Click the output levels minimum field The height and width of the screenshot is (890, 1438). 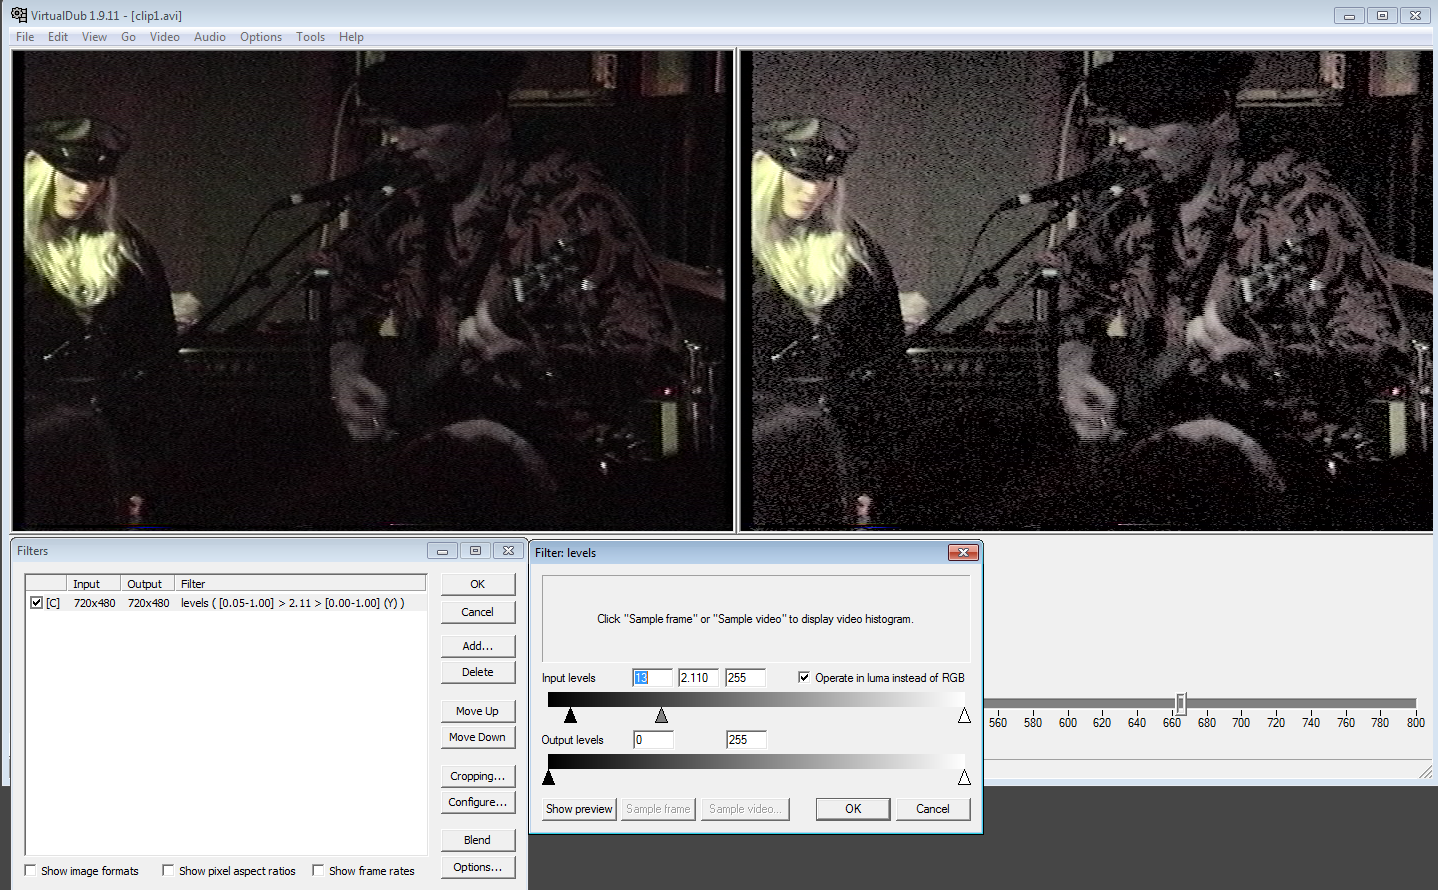(x=653, y=740)
